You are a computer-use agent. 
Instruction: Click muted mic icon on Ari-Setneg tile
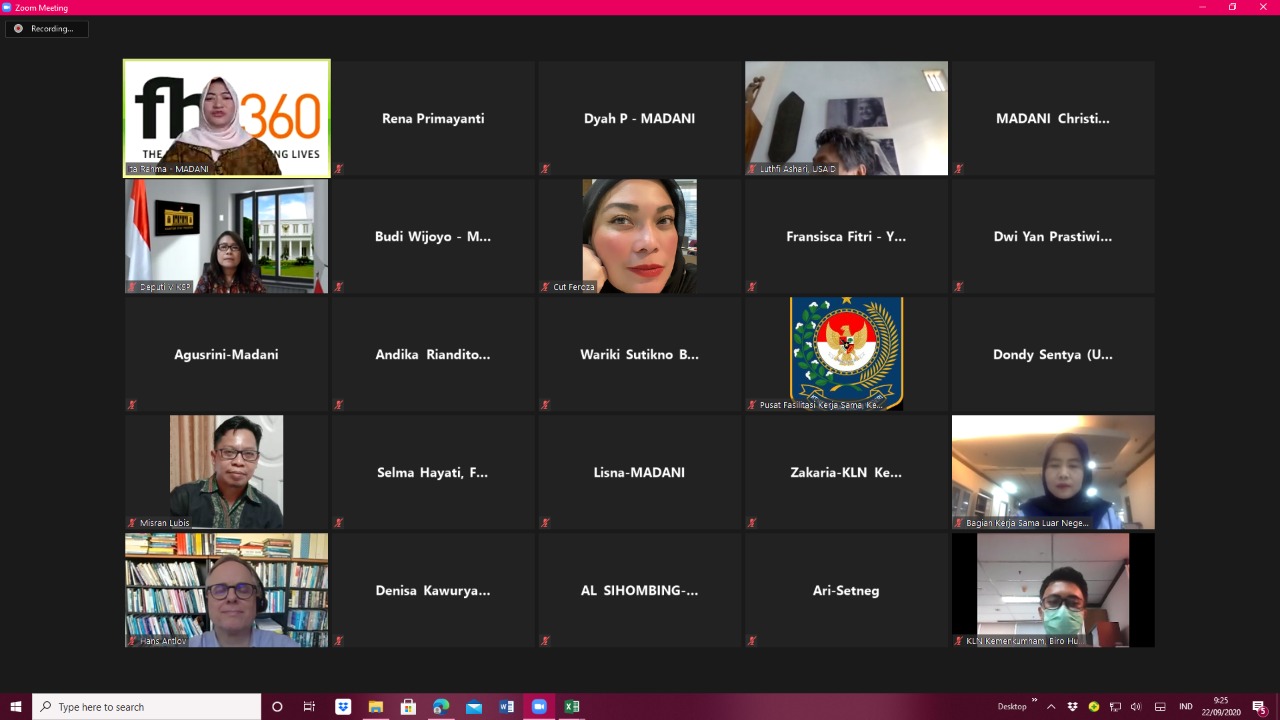tap(751, 641)
